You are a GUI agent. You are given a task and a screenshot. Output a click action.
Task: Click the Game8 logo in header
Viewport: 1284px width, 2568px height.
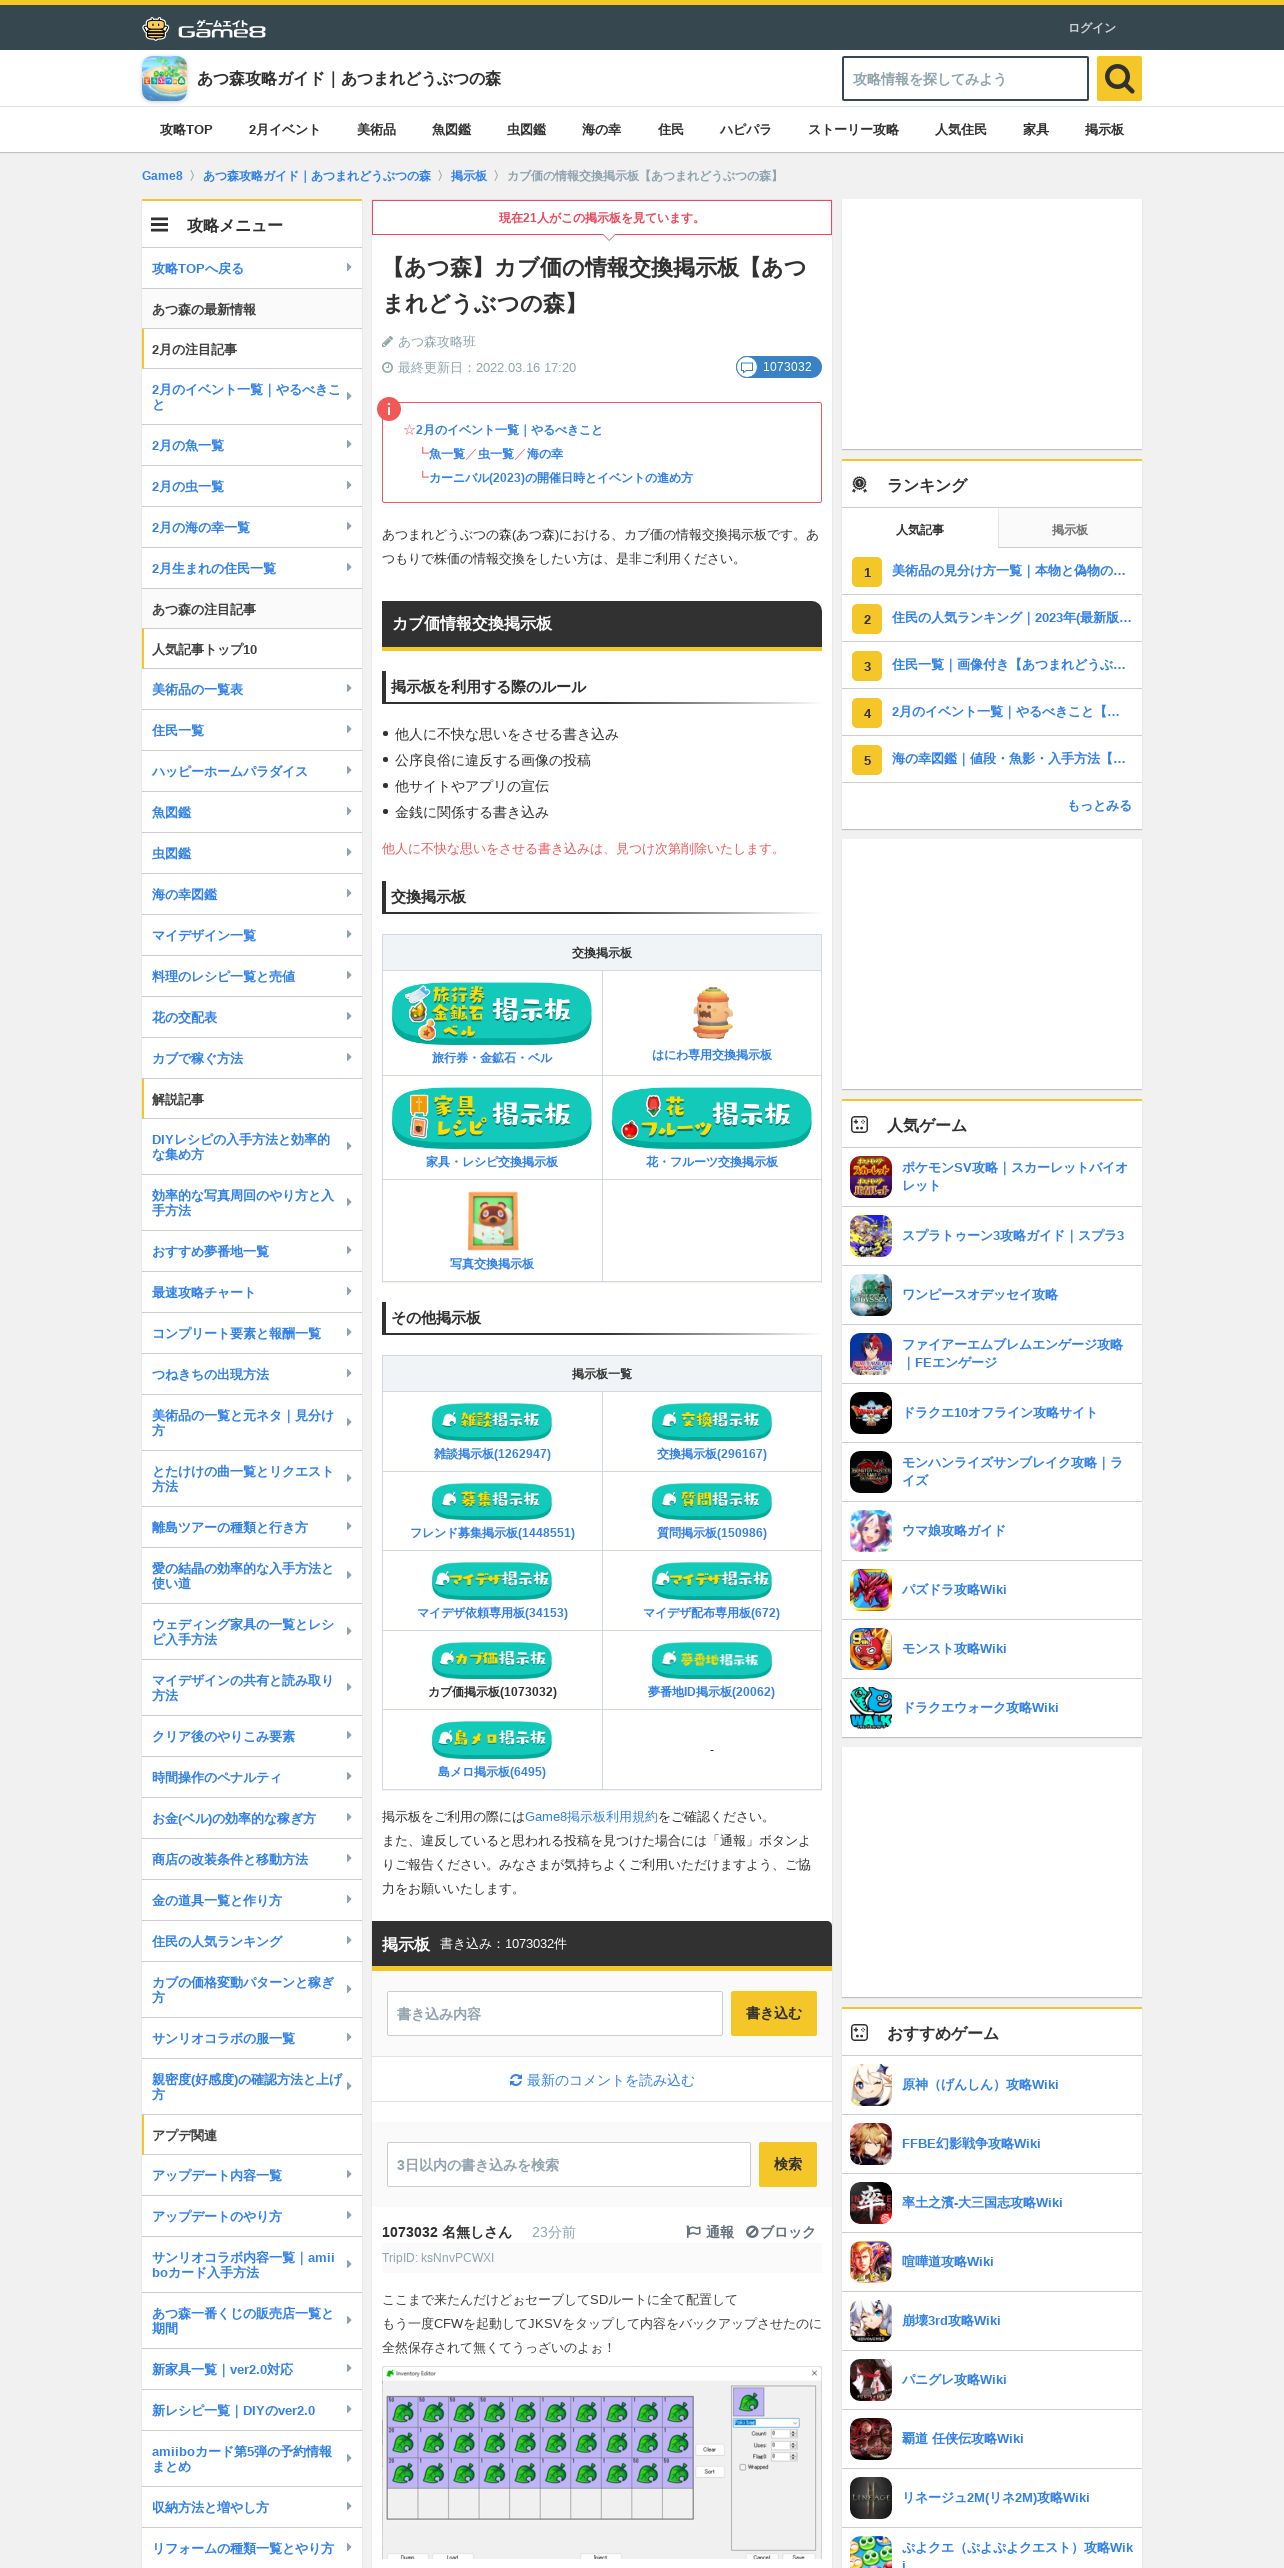pos(204,28)
